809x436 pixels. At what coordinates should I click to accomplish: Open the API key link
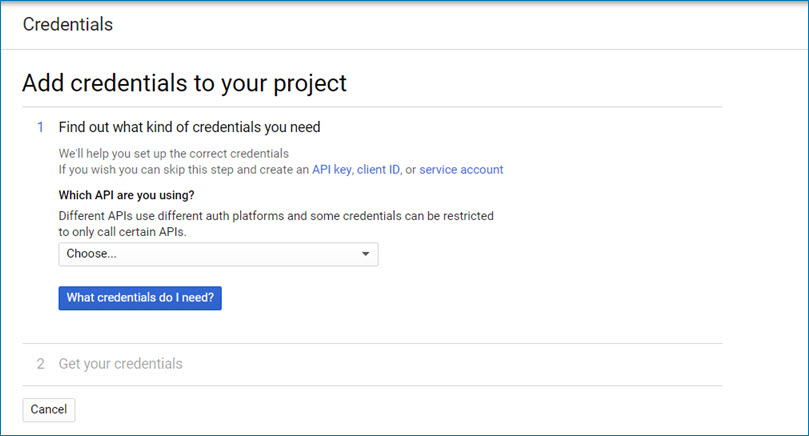[331, 170]
